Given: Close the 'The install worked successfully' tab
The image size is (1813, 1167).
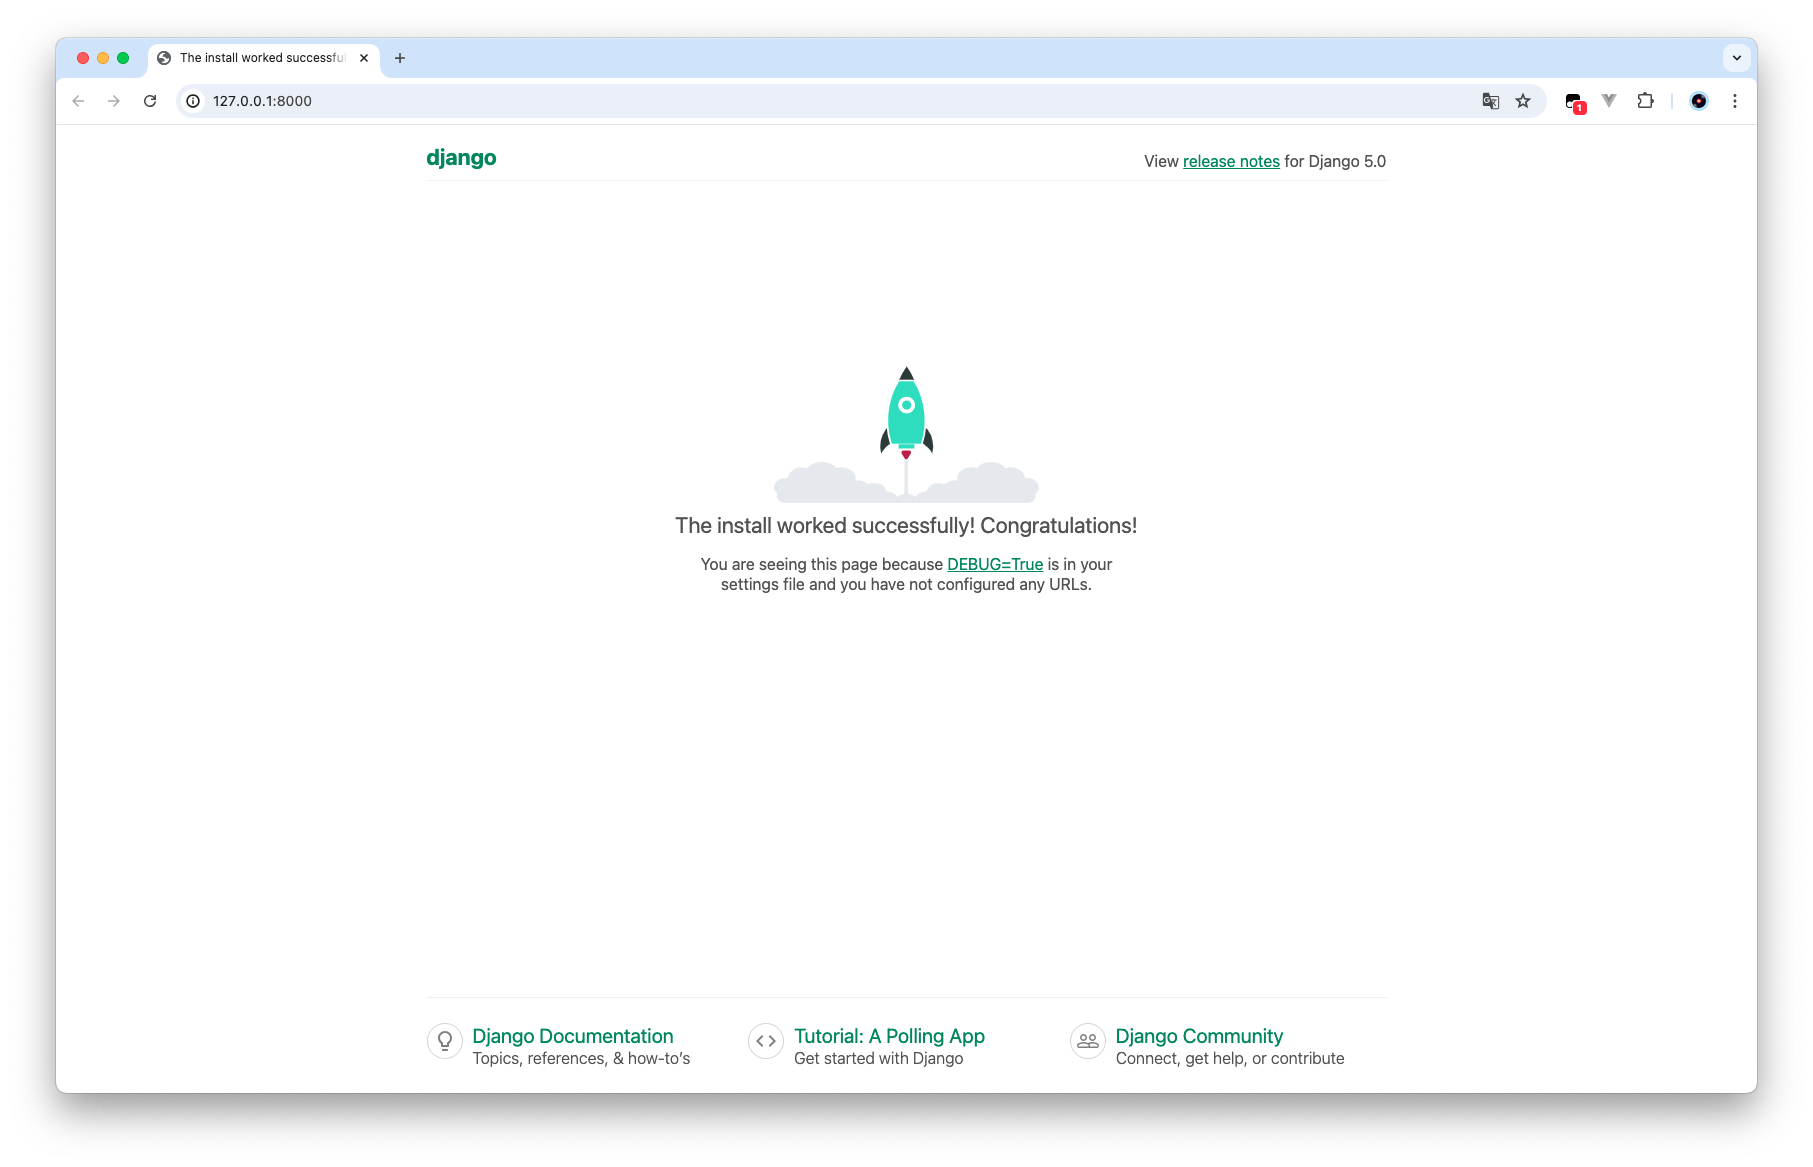Looking at the screenshot, I should pos(364,58).
